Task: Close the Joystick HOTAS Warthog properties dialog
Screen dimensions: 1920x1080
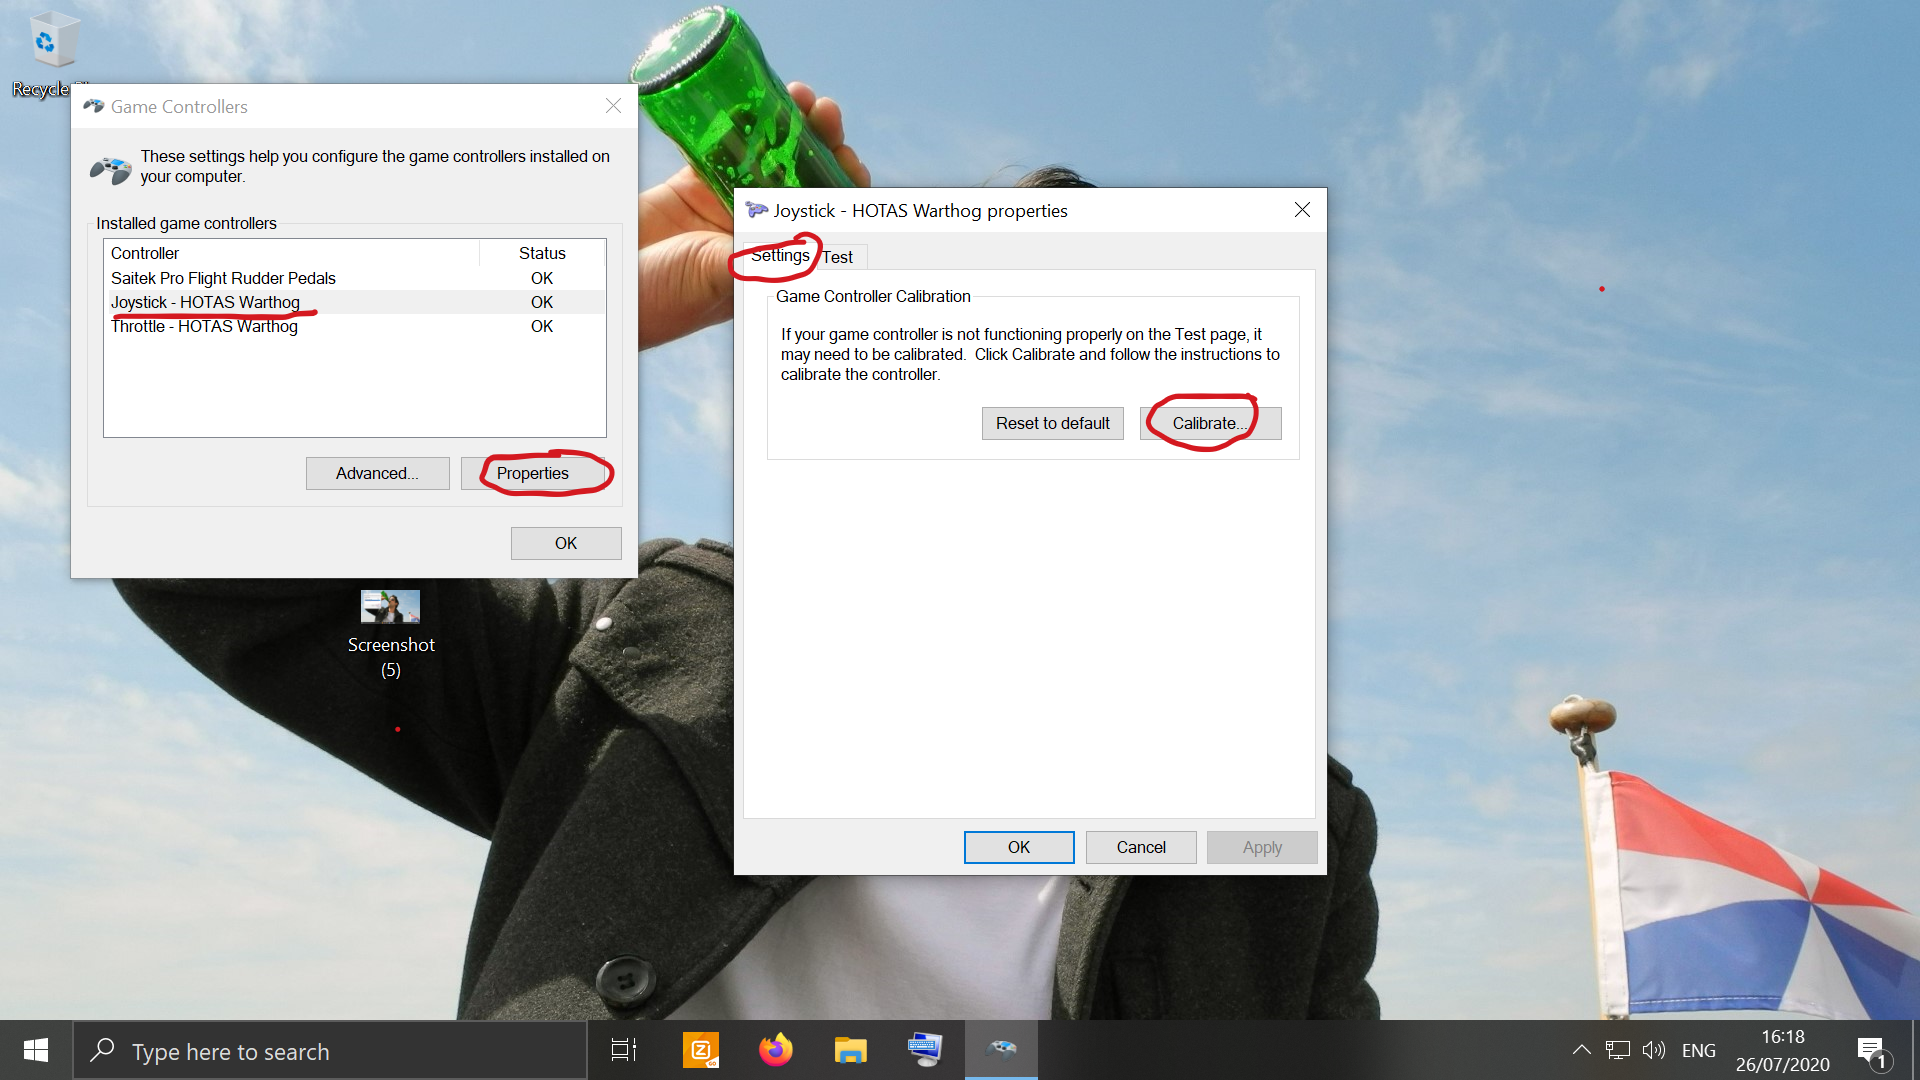Action: tap(1302, 210)
